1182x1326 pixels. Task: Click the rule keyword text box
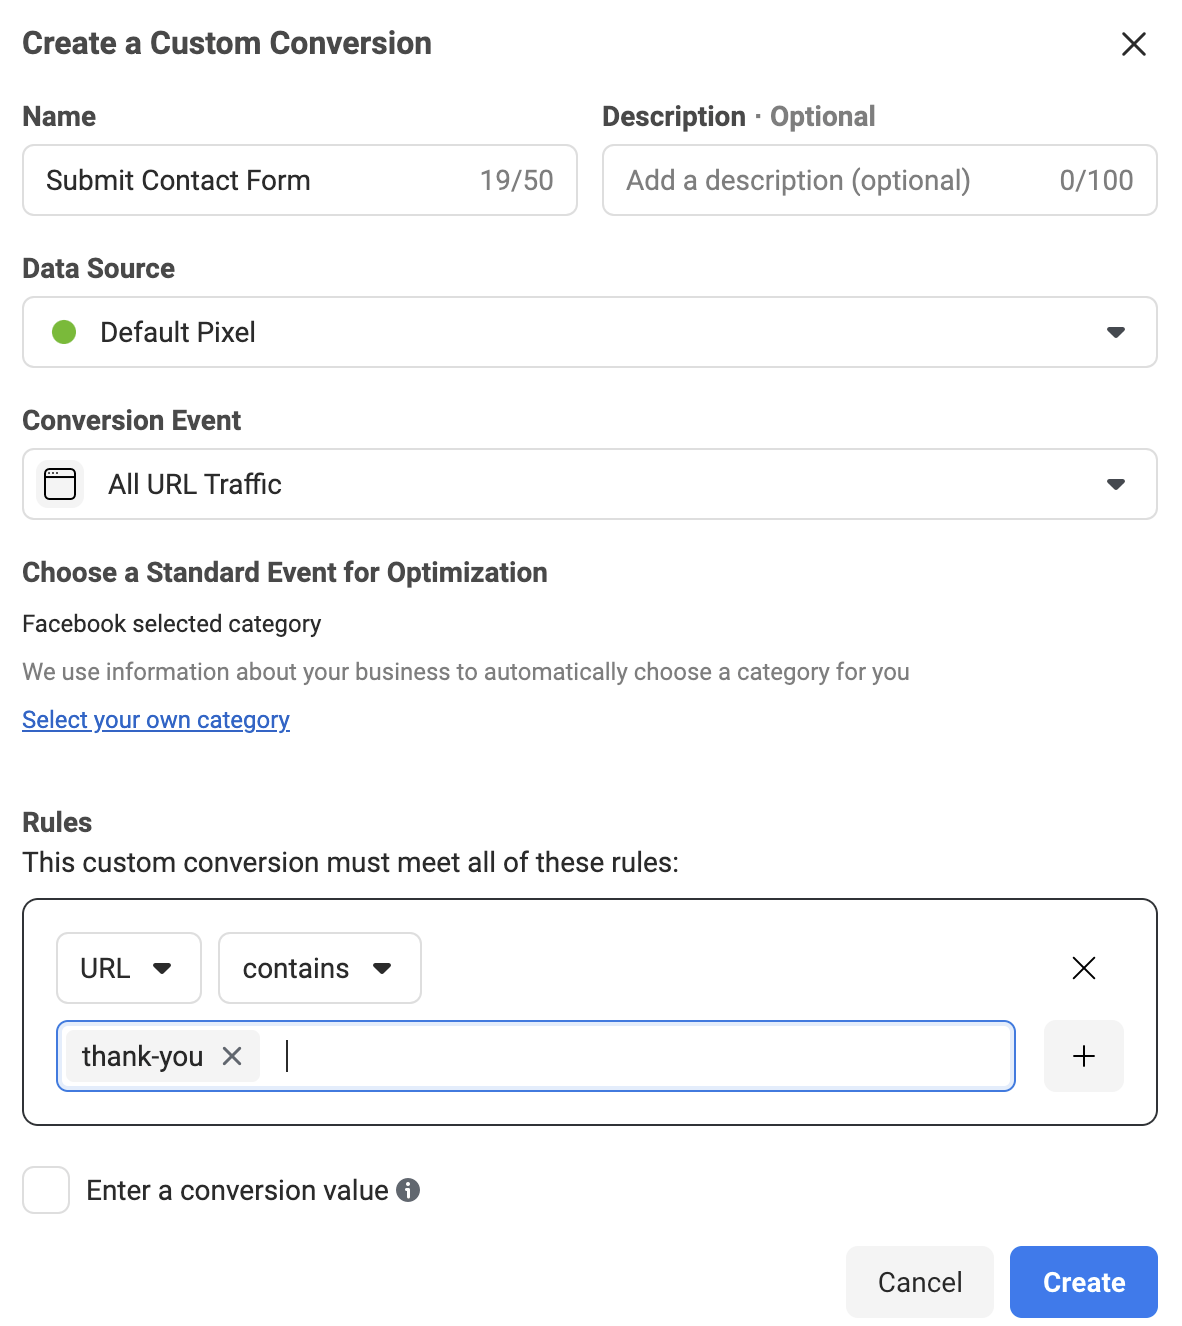pyautogui.click(x=640, y=1056)
